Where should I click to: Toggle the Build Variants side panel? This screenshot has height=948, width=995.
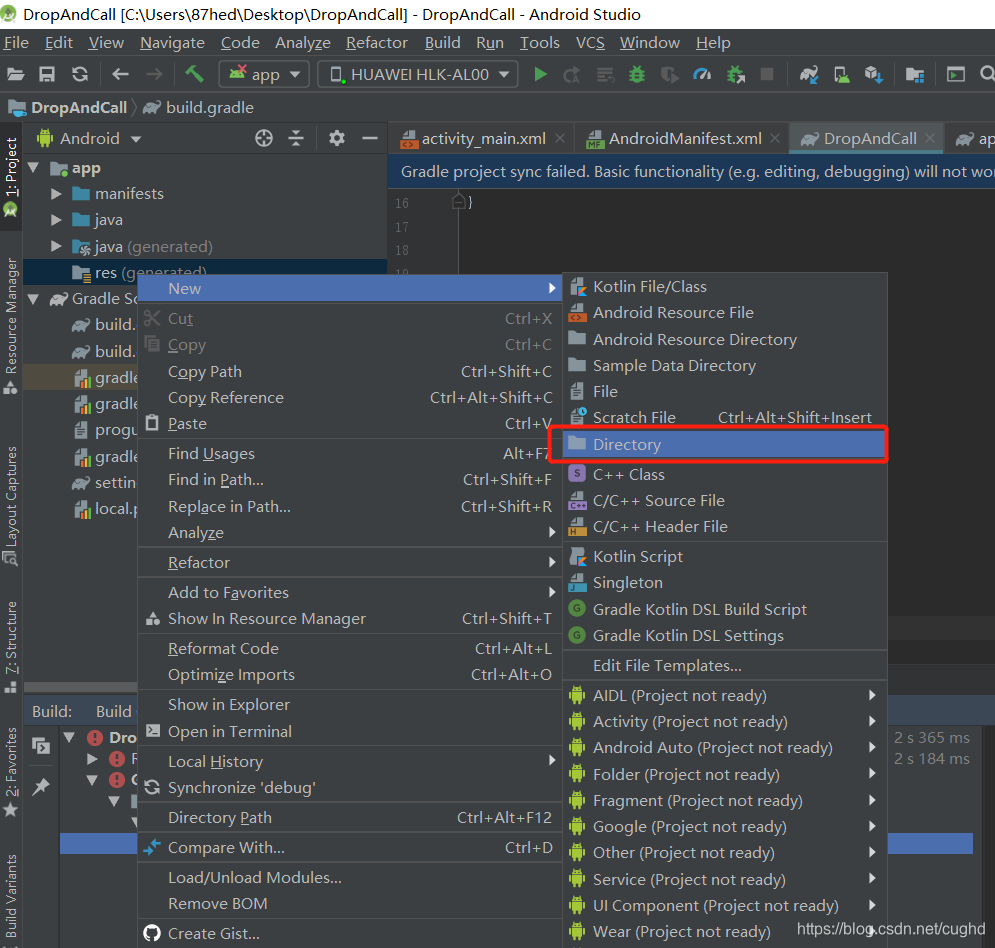(11, 898)
